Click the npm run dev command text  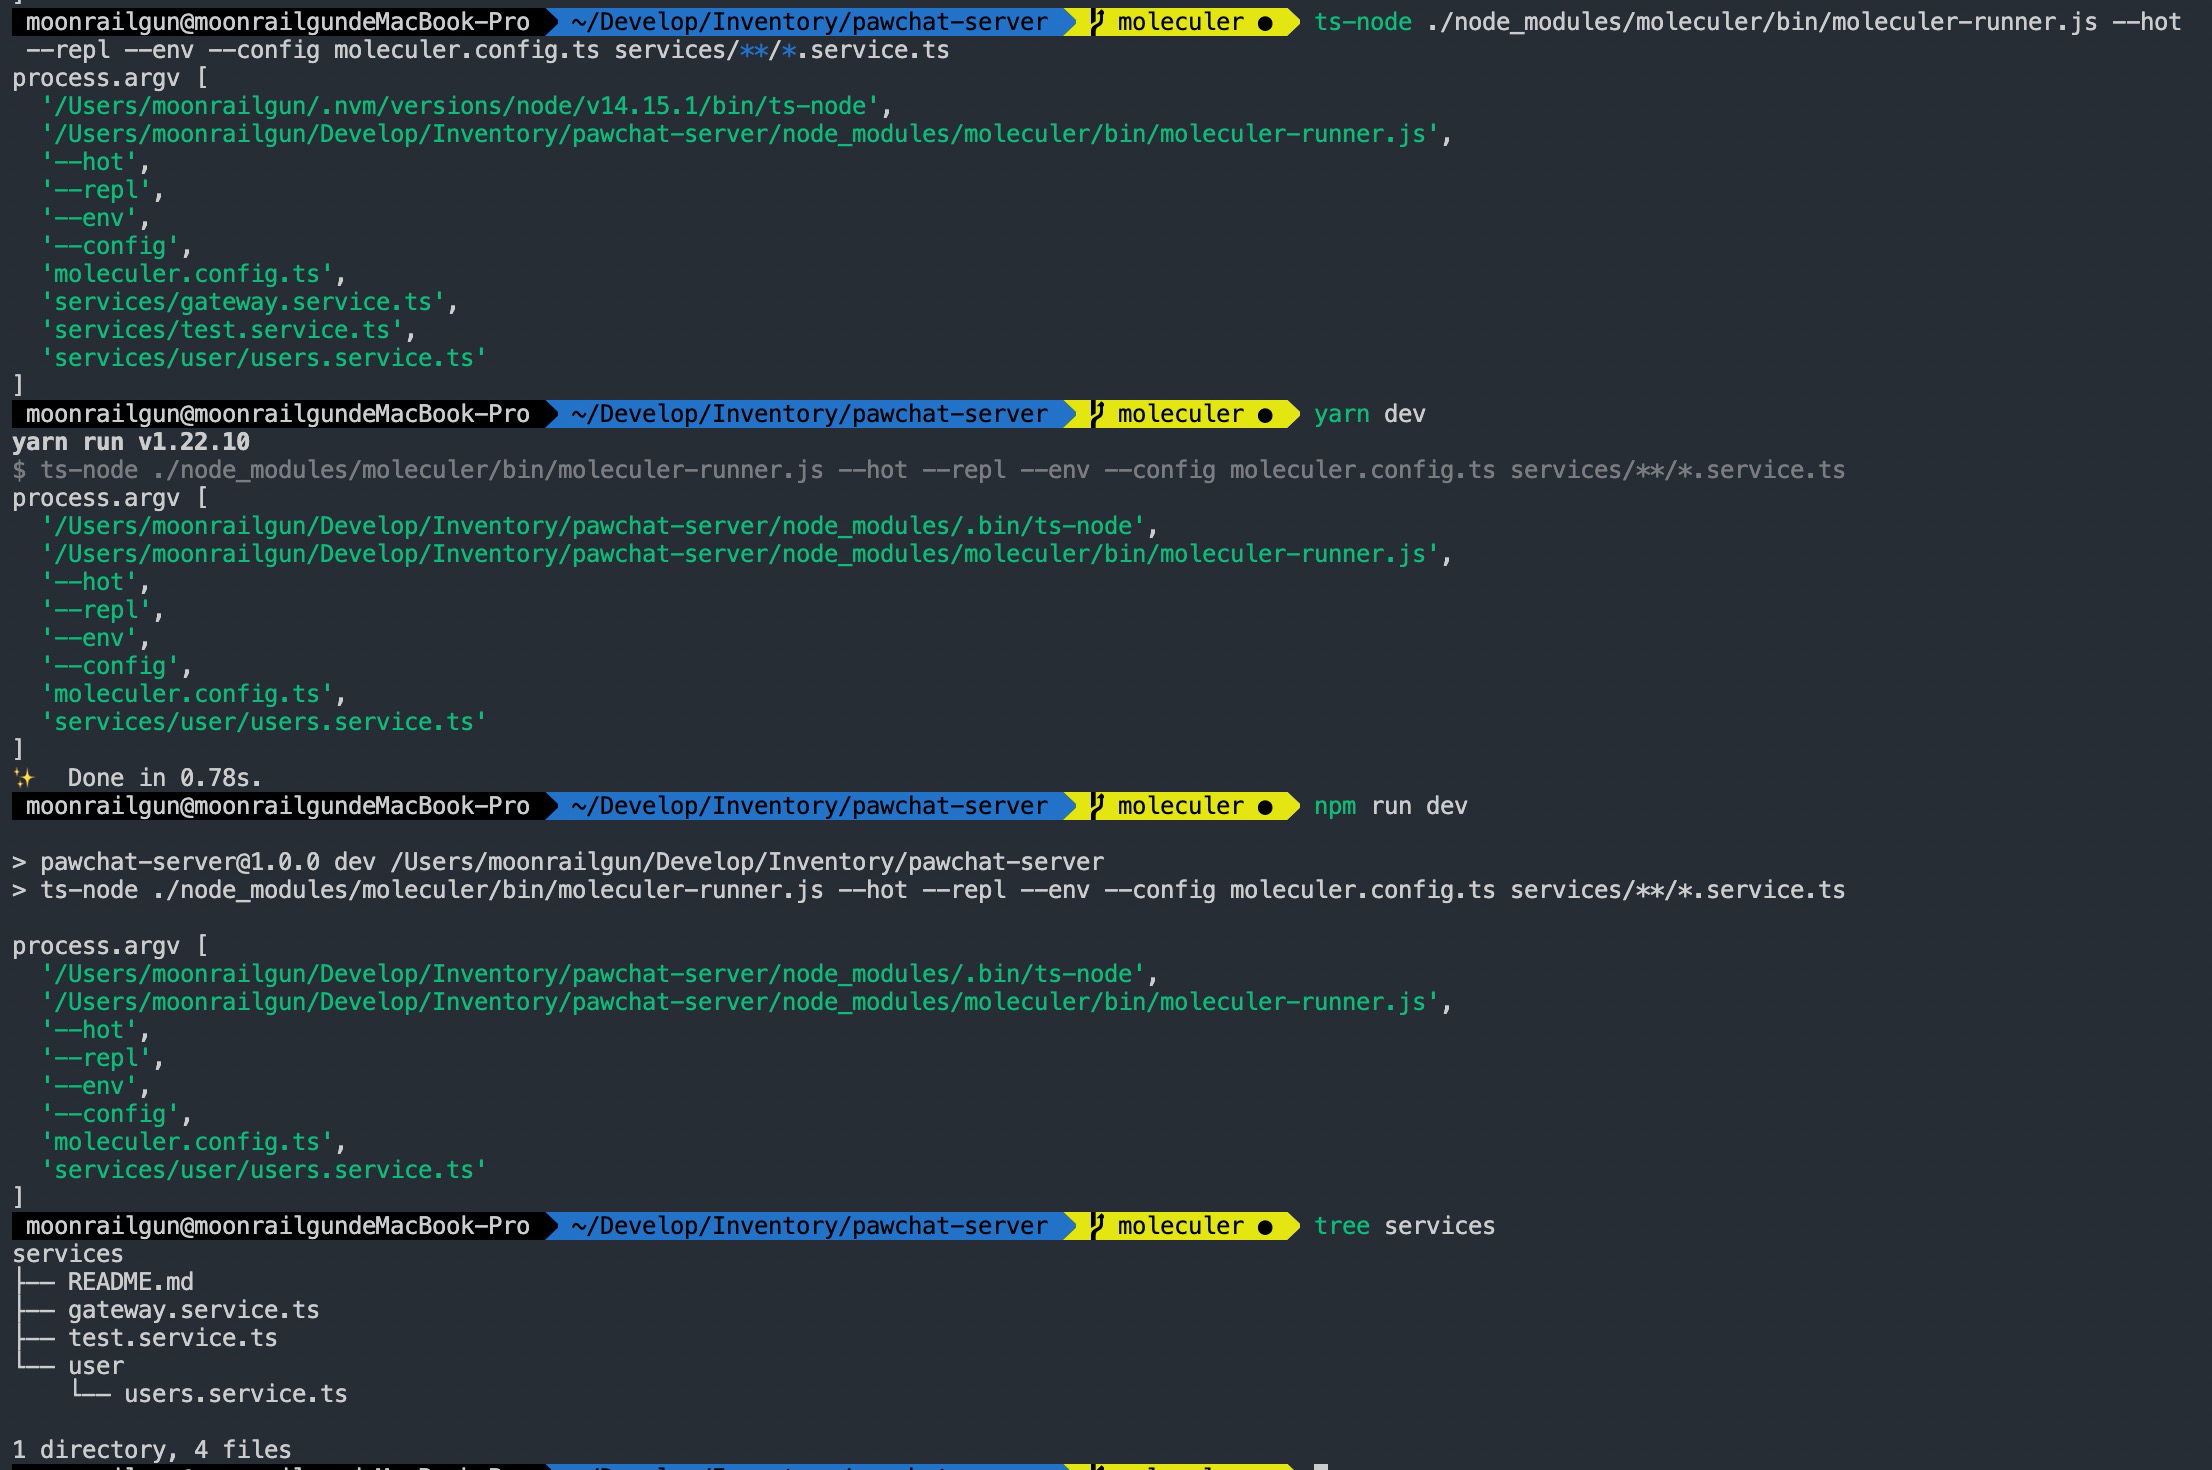click(x=1390, y=806)
